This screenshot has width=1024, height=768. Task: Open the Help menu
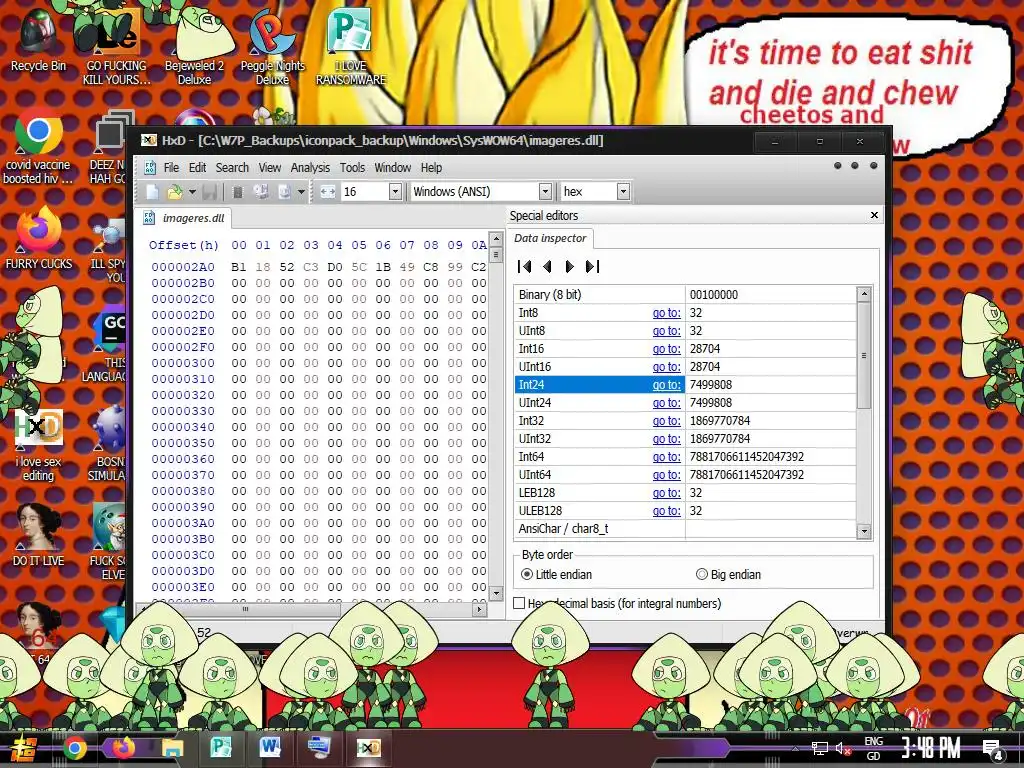coord(431,168)
